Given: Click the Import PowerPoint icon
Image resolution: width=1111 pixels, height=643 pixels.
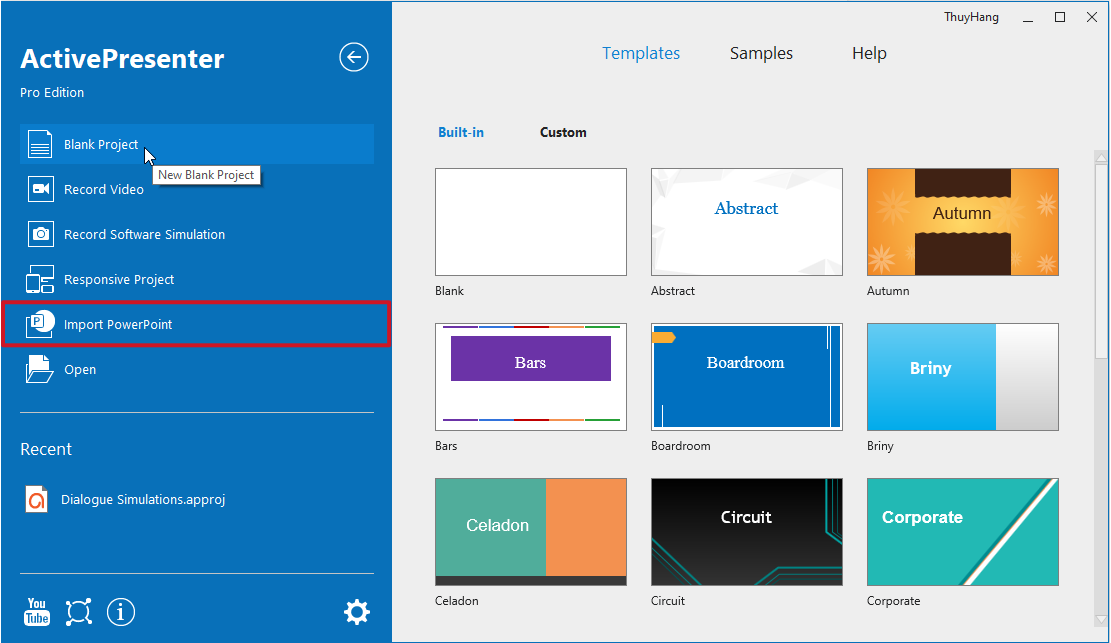Looking at the screenshot, I should click(40, 324).
